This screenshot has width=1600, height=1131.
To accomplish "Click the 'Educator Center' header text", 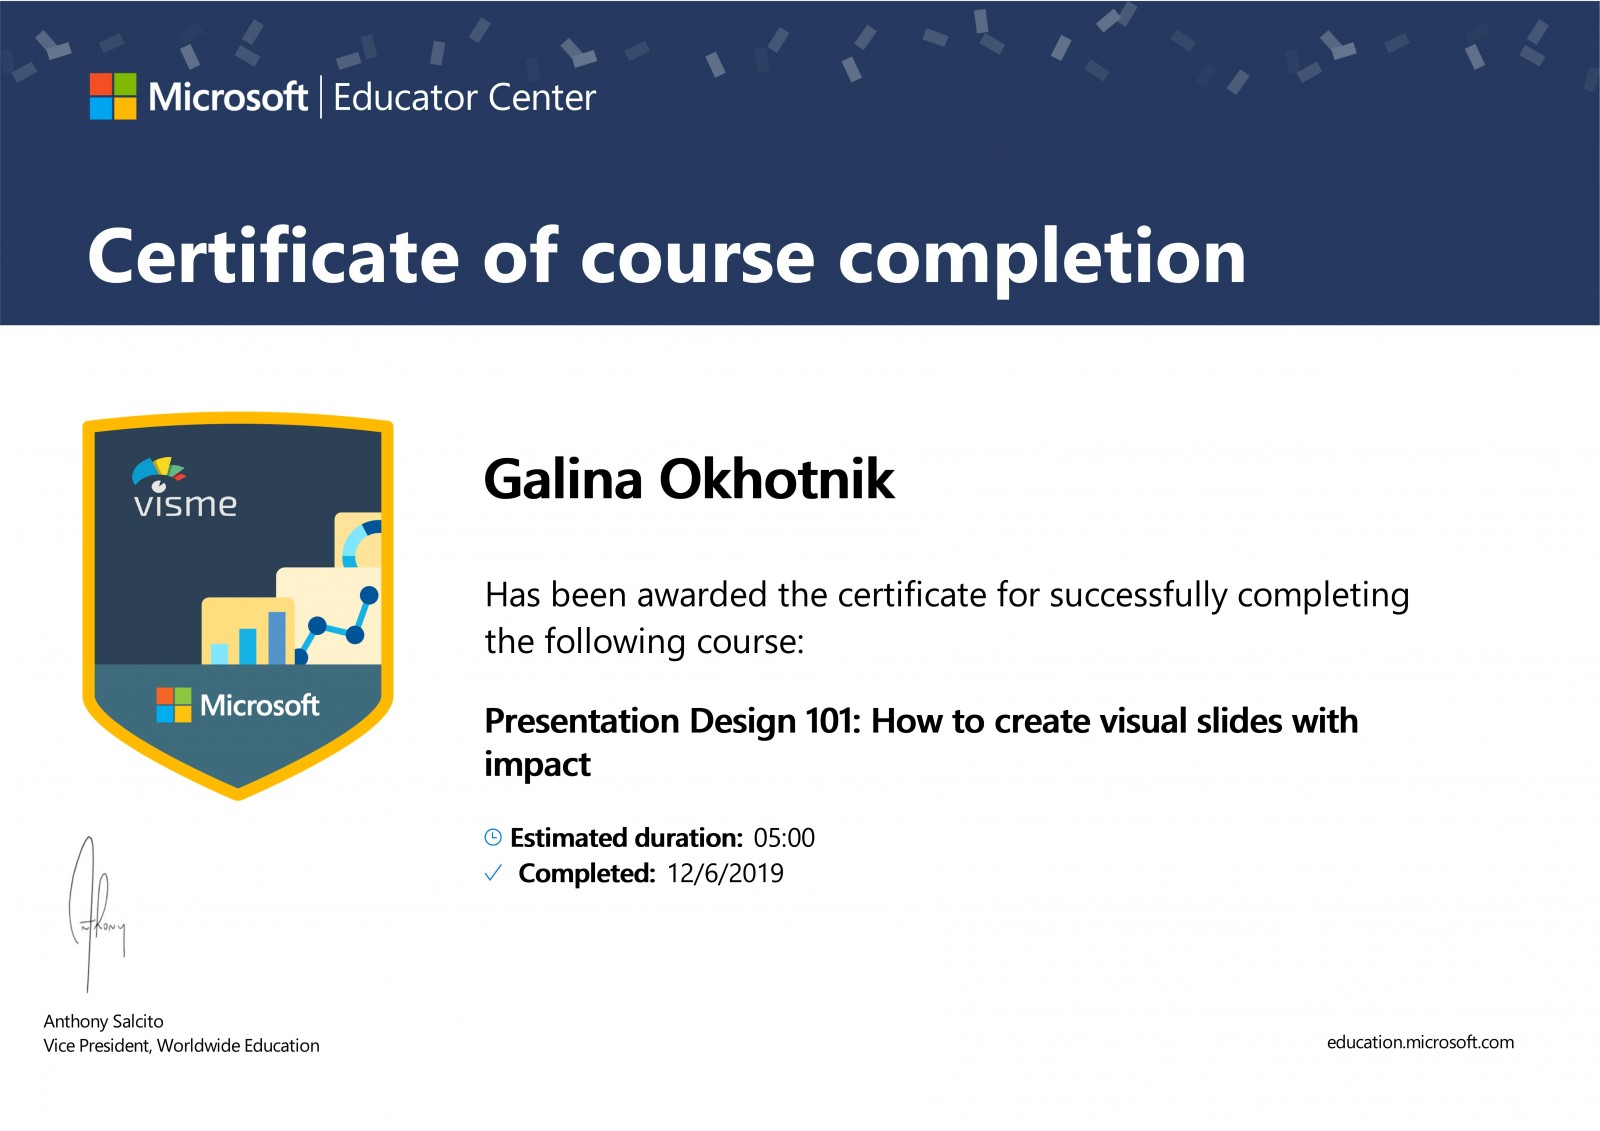I will click(x=464, y=98).
